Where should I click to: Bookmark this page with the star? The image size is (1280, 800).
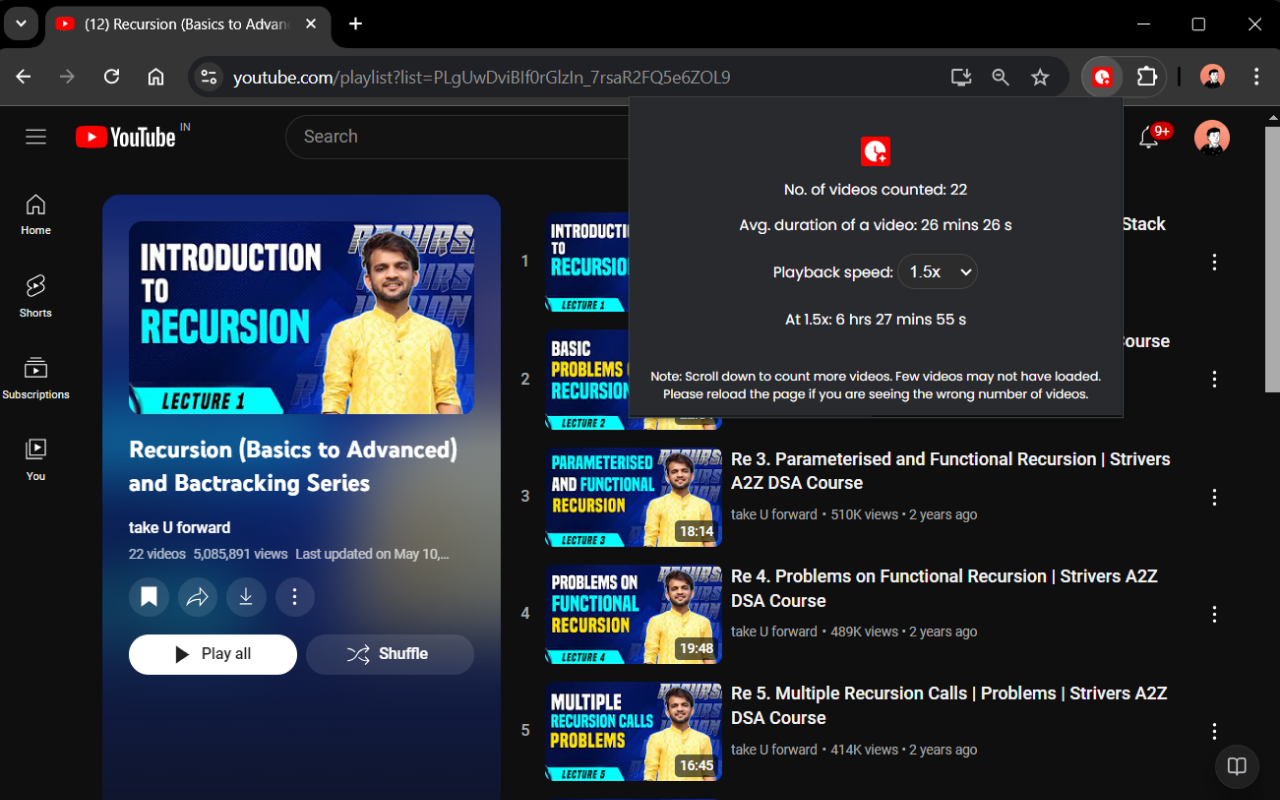coord(1040,77)
